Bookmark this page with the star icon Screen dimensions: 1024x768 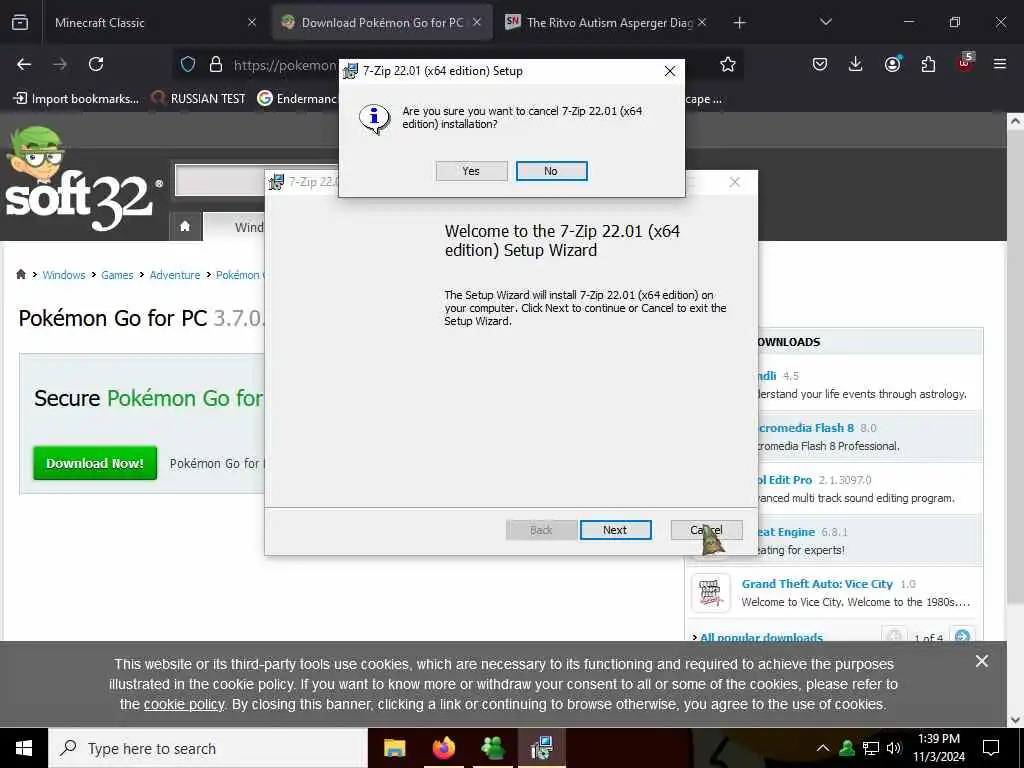728,64
